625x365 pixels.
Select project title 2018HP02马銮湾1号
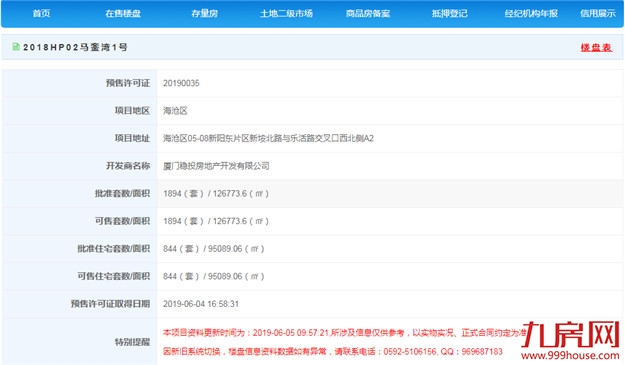coord(75,47)
